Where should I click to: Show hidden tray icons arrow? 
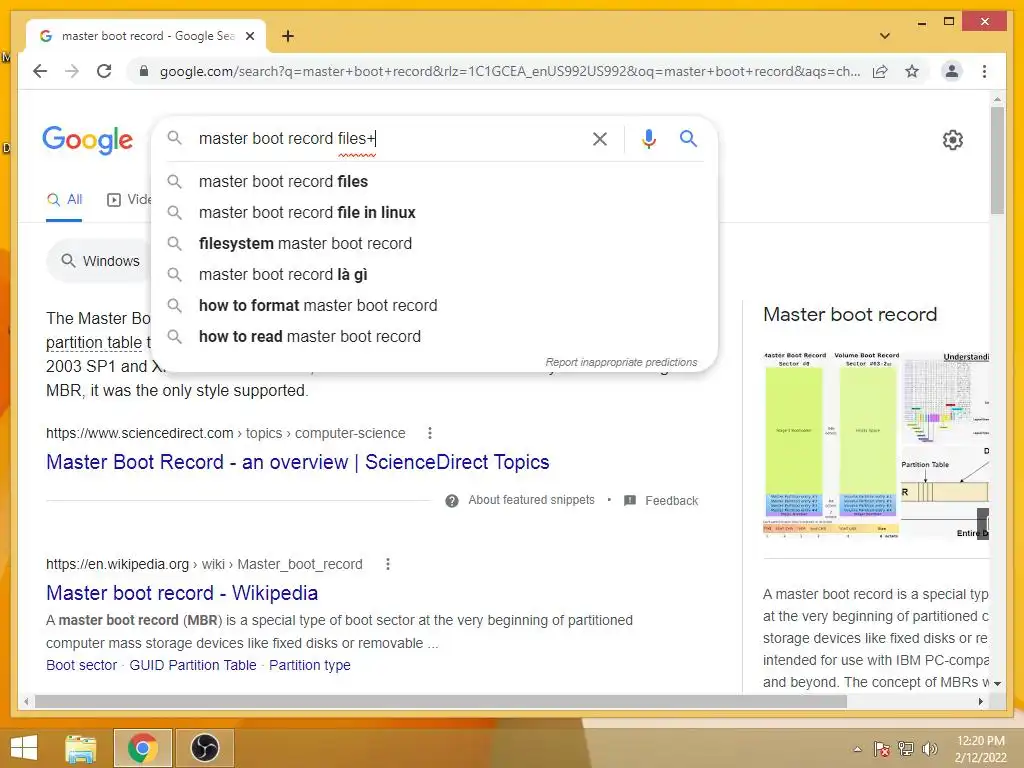[857, 749]
